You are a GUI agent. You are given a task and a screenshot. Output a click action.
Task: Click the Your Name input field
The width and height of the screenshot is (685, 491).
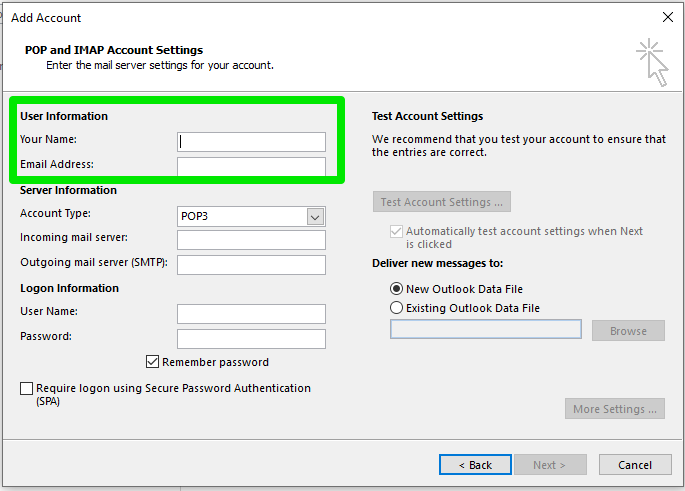click(x=251, y=142)
